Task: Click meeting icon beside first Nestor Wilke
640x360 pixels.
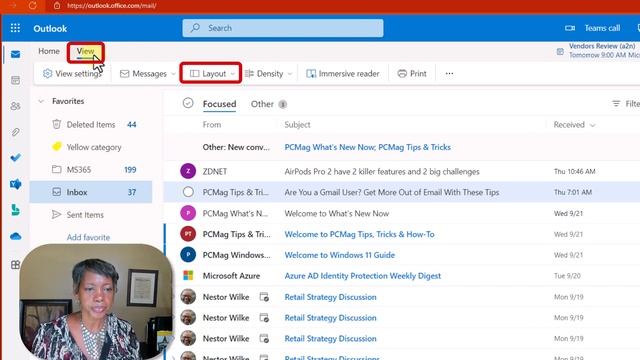Action: coord(264,297)
